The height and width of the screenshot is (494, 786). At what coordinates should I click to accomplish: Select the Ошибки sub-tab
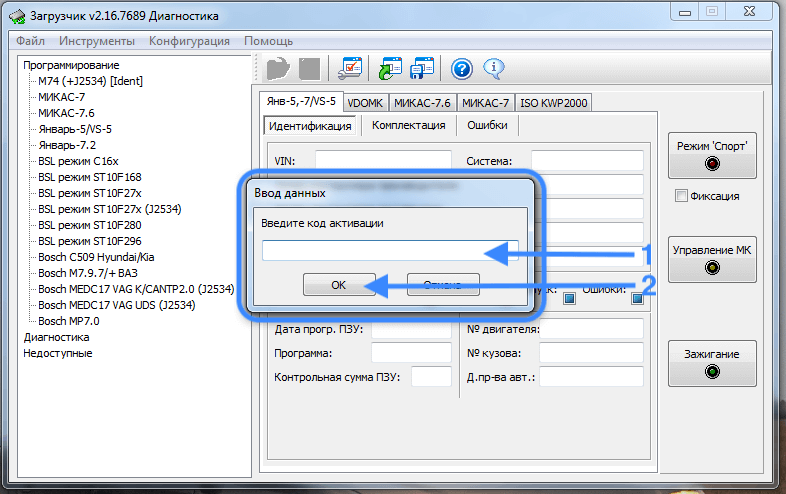(x=487, y=125)
